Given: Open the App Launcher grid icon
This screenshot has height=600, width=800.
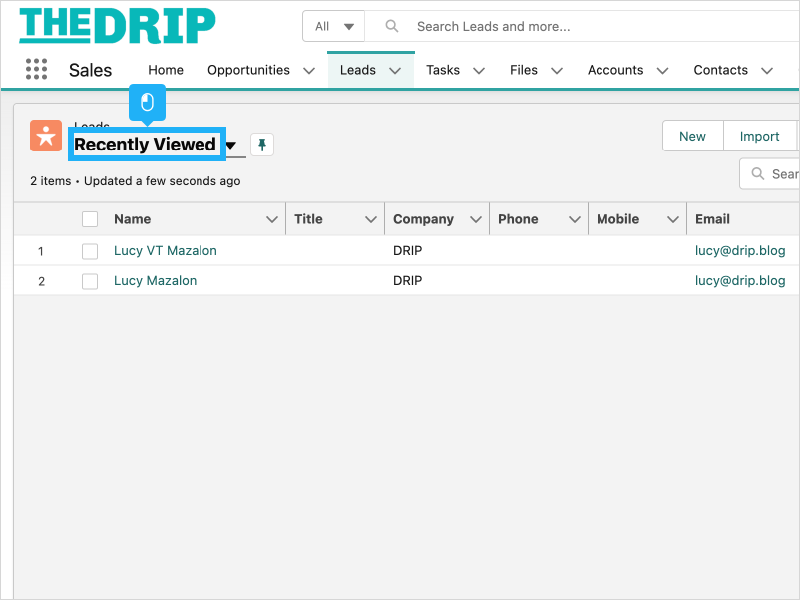Looking at the screenshot, I should (x=36, y=69).
